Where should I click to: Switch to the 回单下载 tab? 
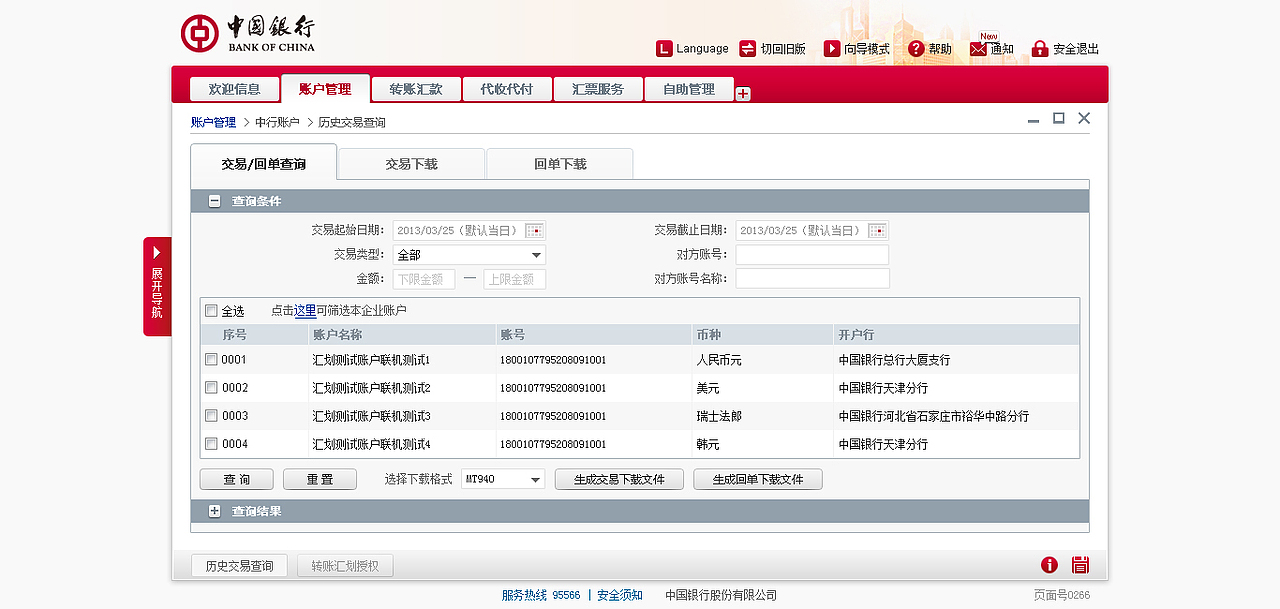pyautogui.click(x=559, y=163)
